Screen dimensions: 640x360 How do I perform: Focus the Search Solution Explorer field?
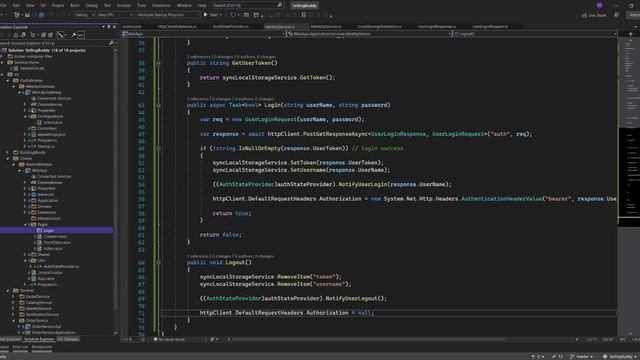click(x=54, y=42)
